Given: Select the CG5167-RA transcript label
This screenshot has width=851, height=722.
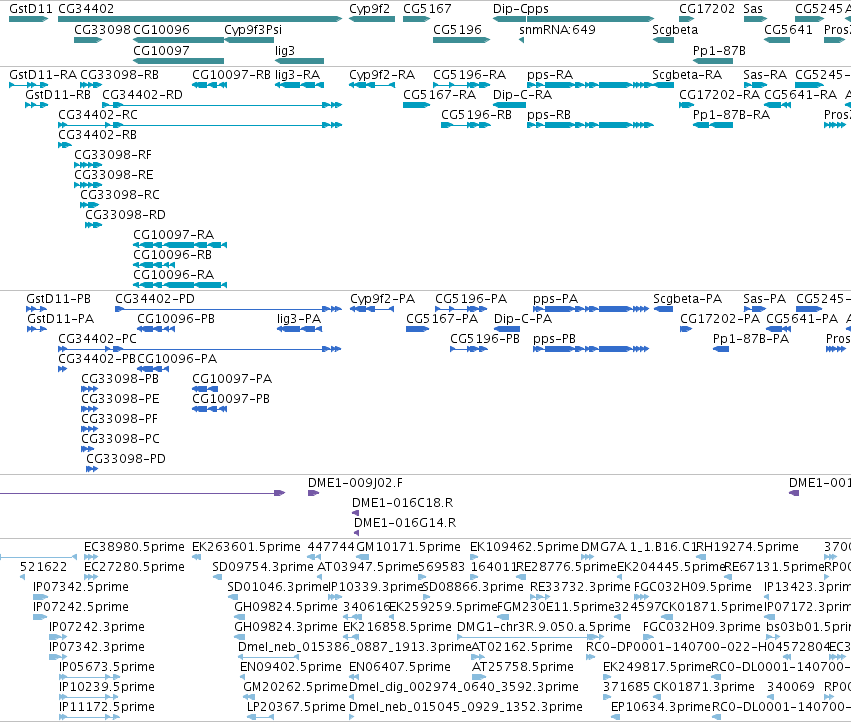Looking at the screenshot, I should (440, 94).
